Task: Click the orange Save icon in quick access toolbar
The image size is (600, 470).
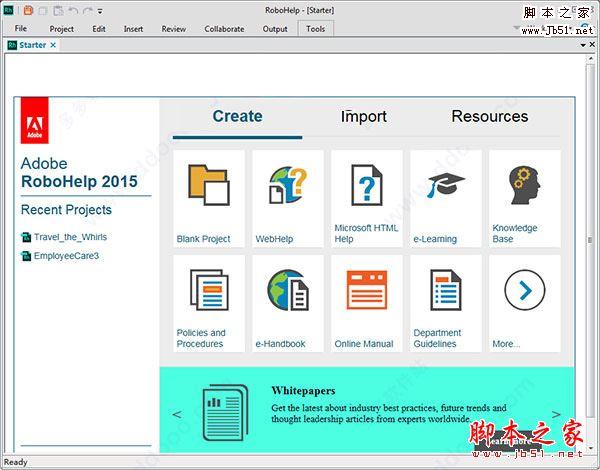Action: click(28, 10)
